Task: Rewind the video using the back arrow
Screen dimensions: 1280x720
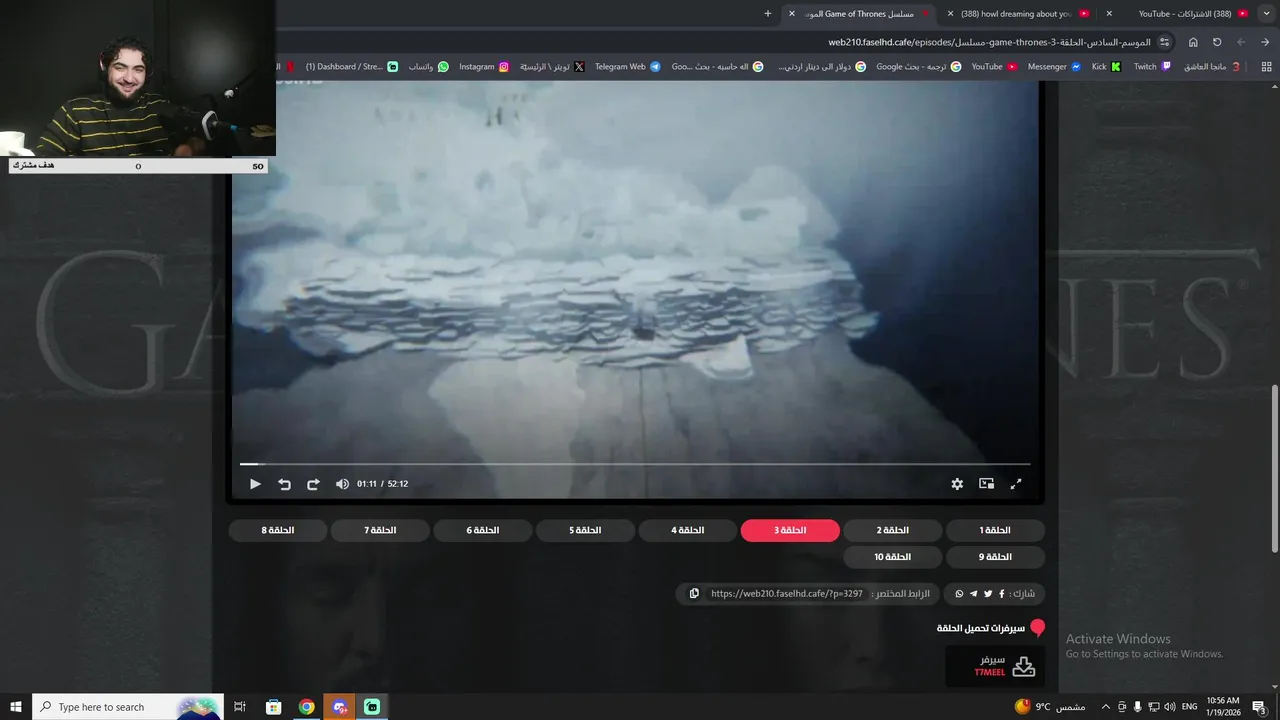Action: click(x=284, y=484)
